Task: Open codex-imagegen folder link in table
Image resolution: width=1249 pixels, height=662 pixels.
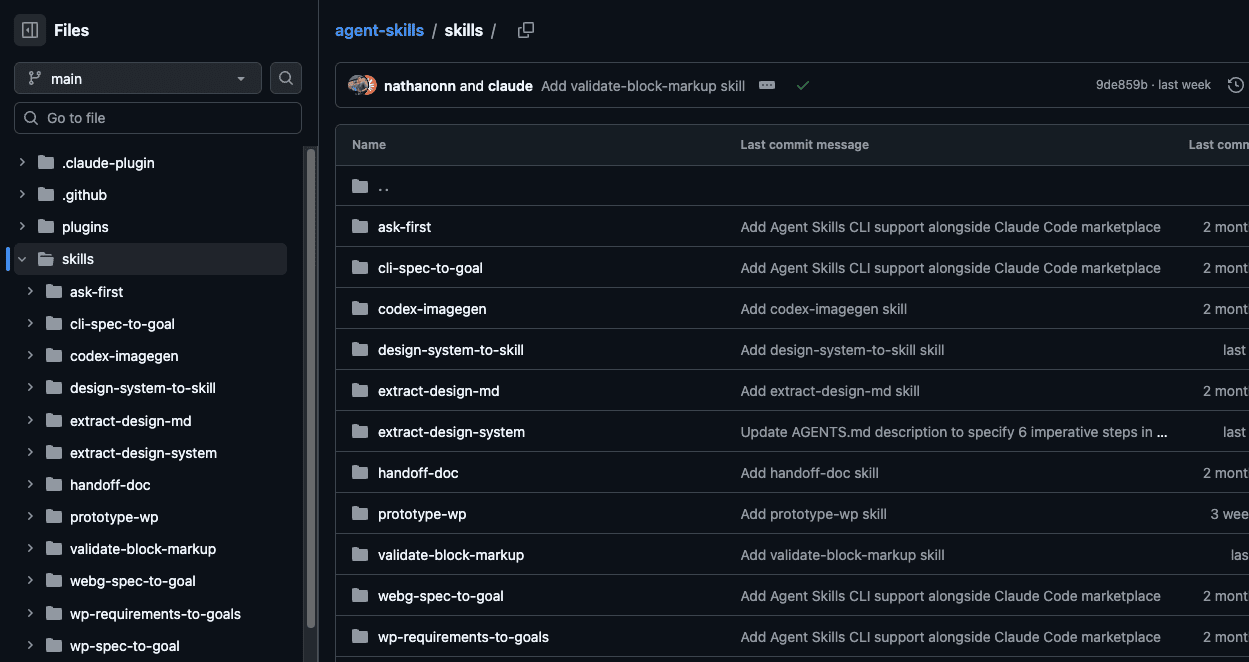Action: pos(432,309)
